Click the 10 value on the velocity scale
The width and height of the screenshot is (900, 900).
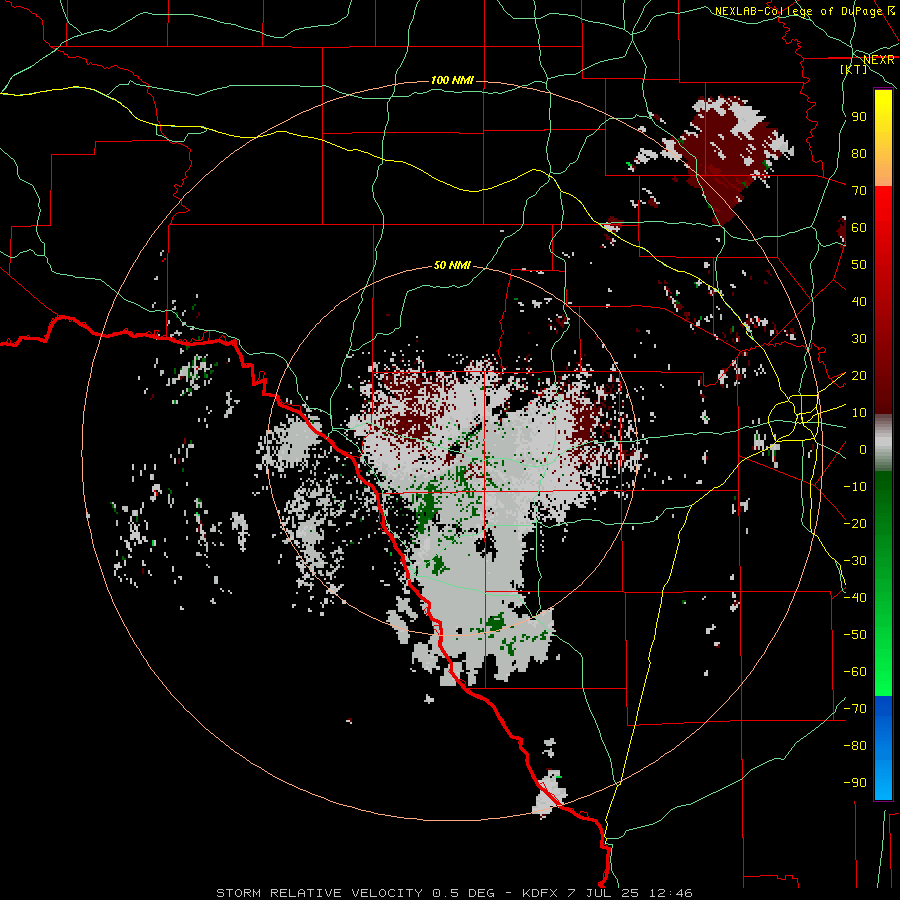pyautogui.click(x=859, y=413)
